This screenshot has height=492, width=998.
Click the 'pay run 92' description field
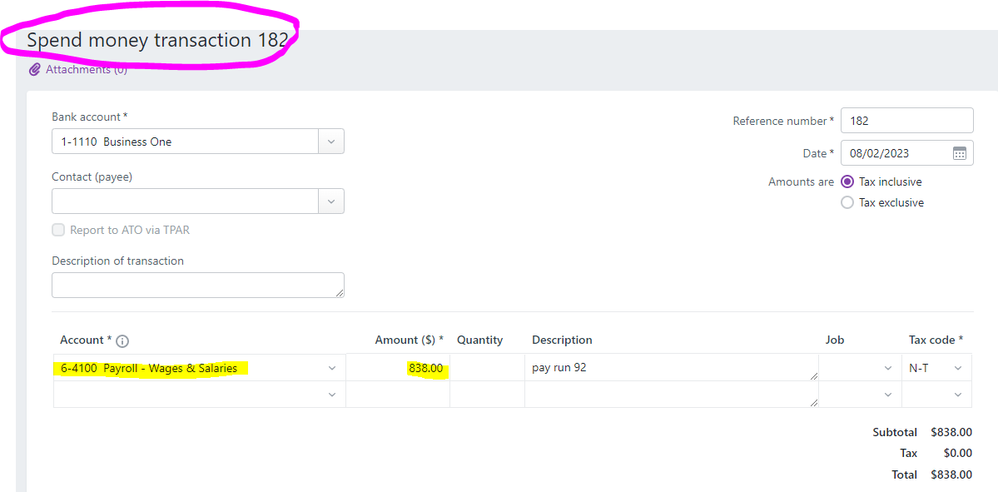coord(668,368)
